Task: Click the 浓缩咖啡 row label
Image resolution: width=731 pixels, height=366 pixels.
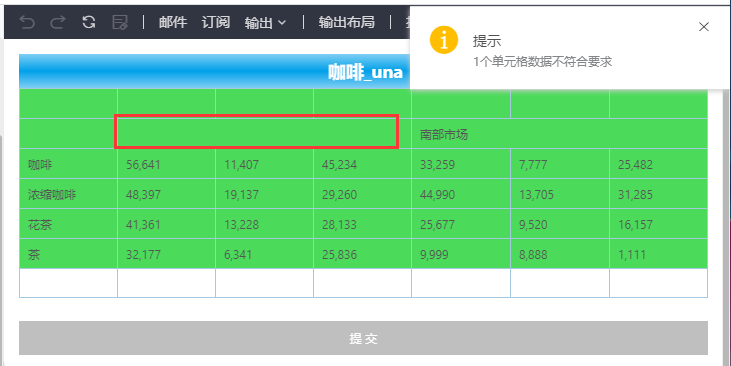Action: pos(68,194)
